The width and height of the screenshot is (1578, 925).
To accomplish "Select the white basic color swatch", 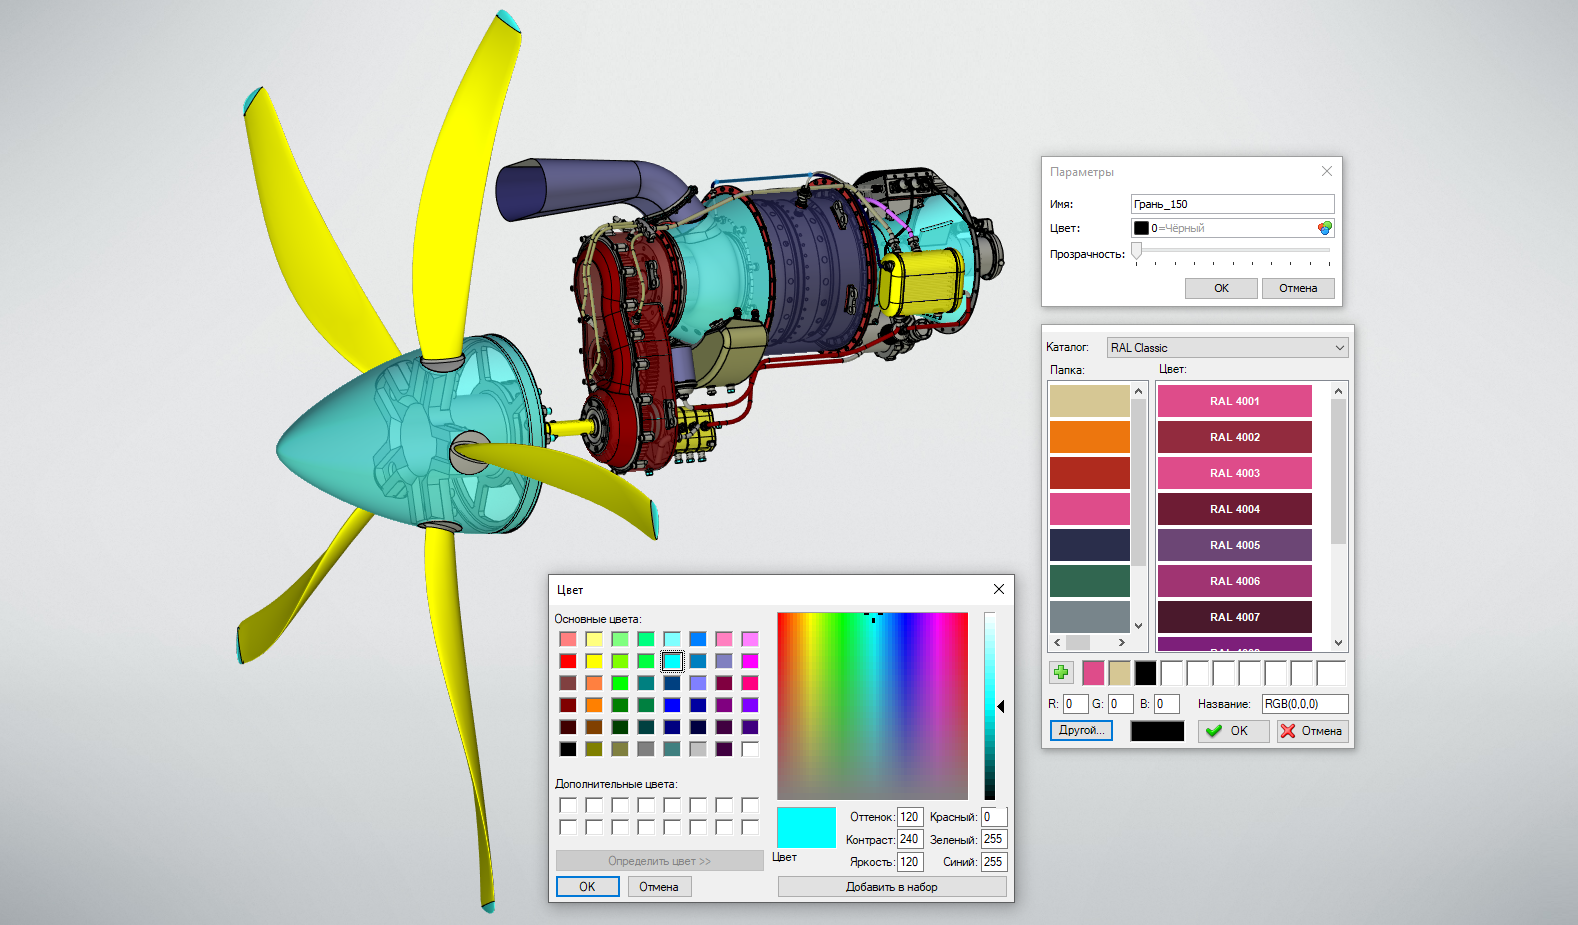I will [x=750, y=749].
